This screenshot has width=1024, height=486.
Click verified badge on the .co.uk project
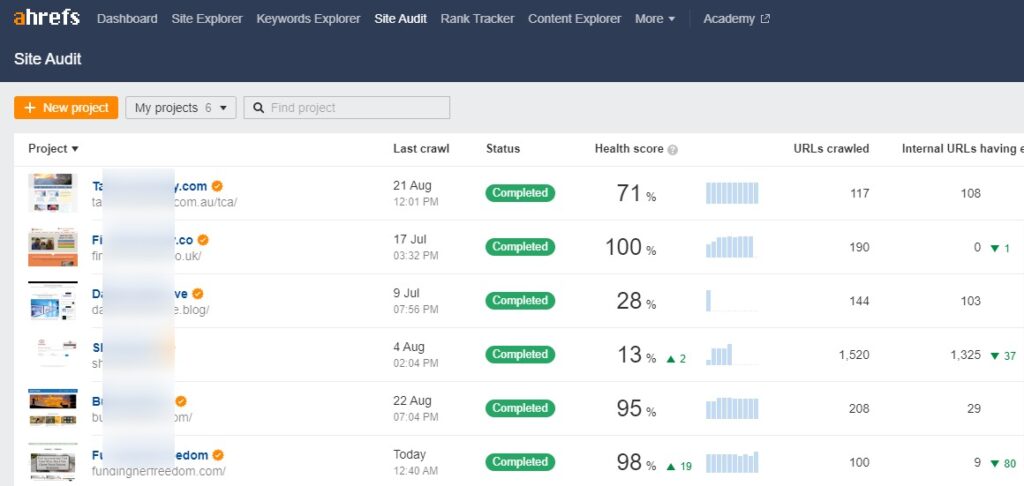coord(203,240)
